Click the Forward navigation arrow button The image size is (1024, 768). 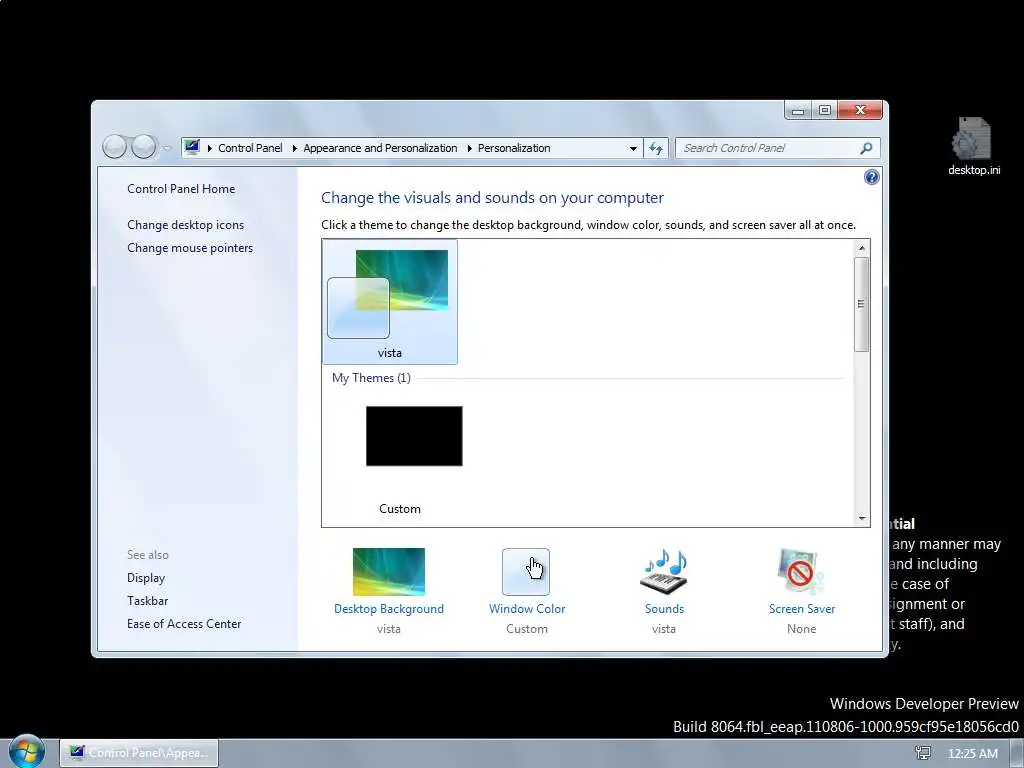coord(144,147)
